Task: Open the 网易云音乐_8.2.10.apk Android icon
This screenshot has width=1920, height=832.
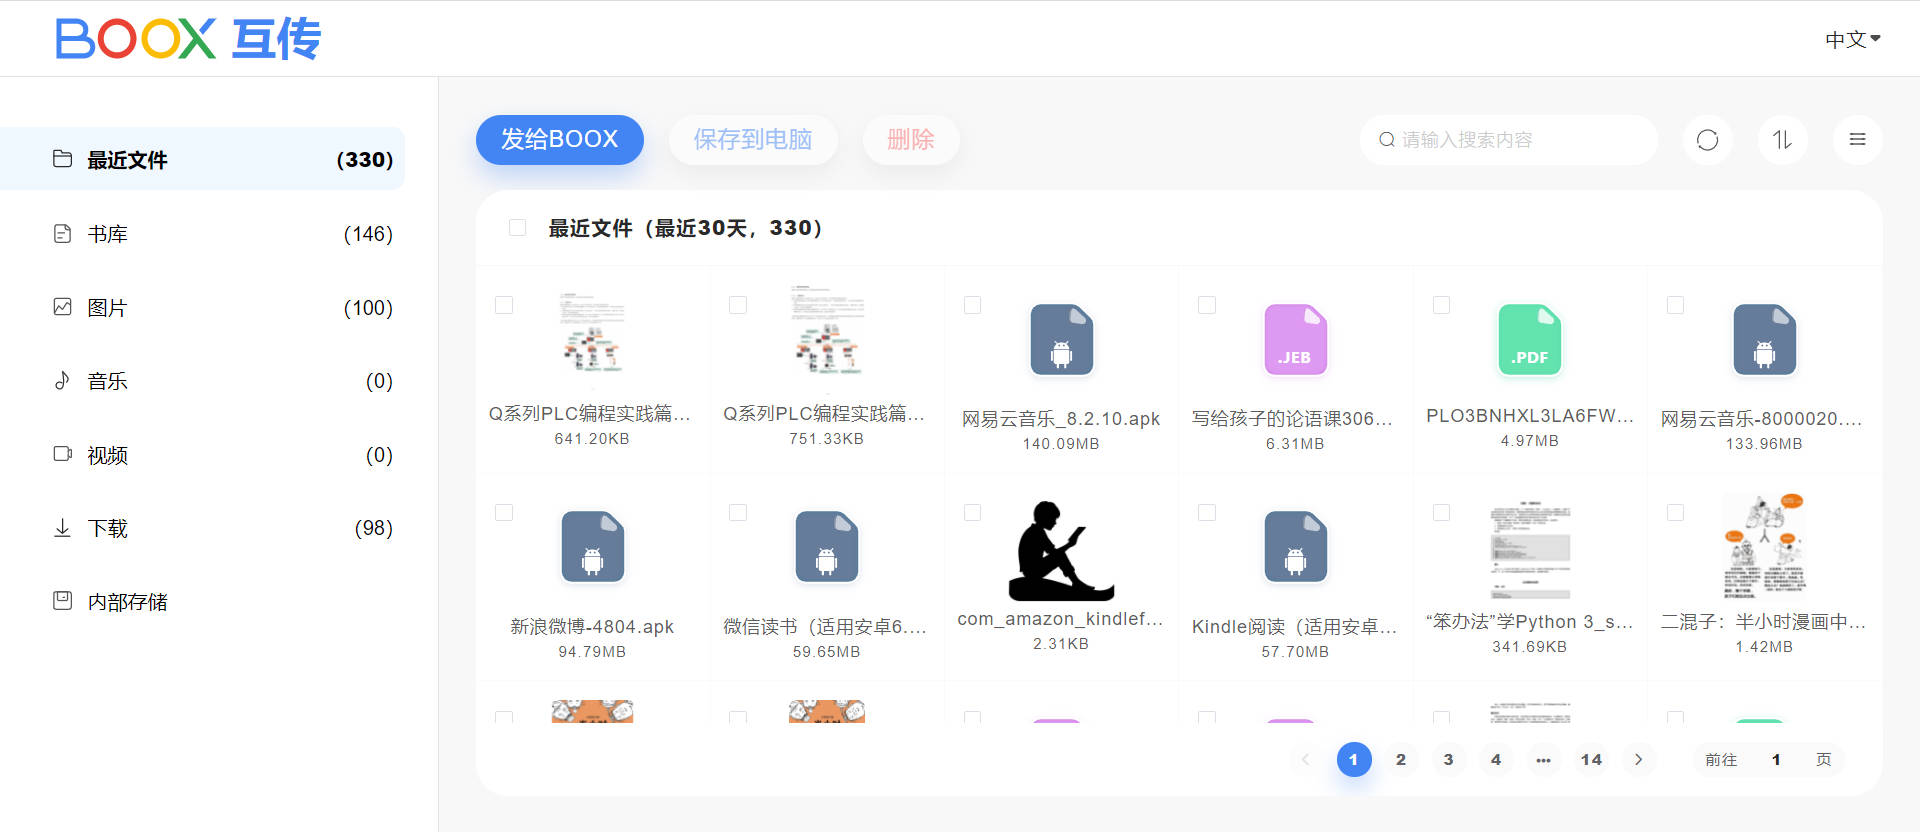Action: (1061, 340)
